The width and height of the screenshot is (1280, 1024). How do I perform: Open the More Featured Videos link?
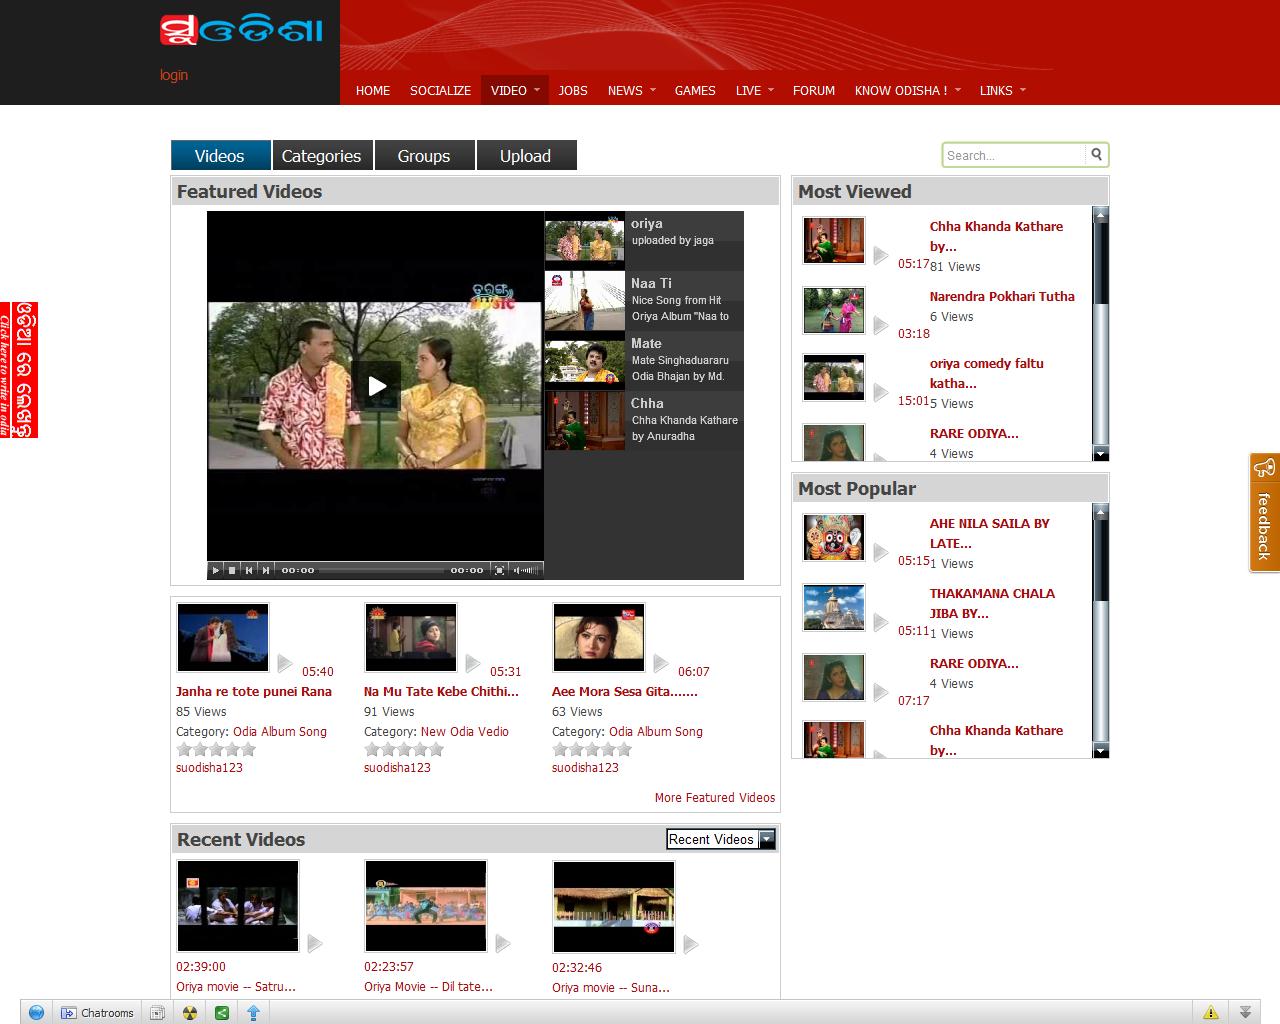(714, 798)
